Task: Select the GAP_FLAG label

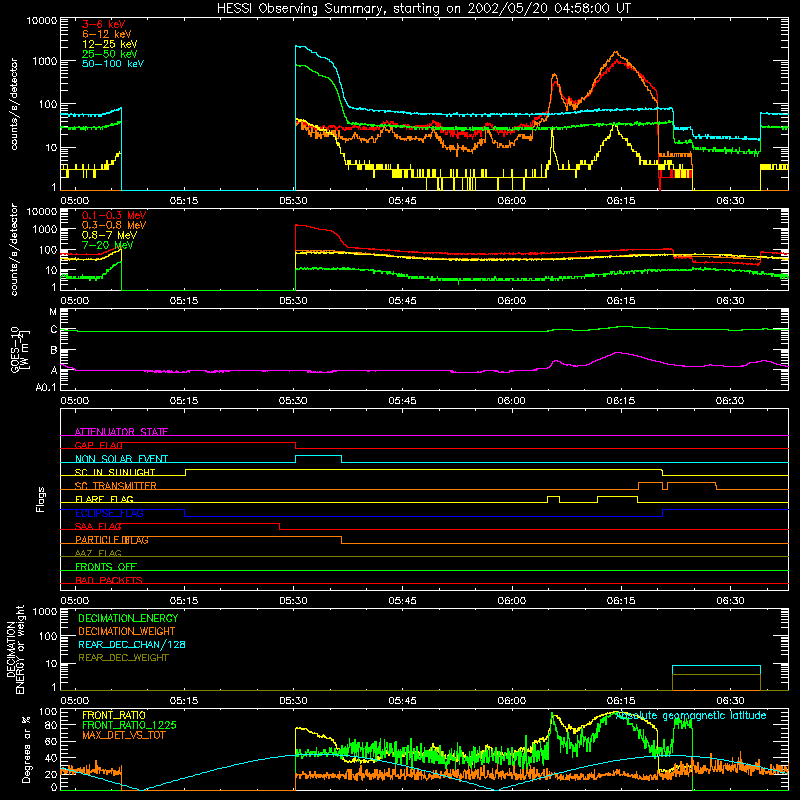Action: point(99,445)
